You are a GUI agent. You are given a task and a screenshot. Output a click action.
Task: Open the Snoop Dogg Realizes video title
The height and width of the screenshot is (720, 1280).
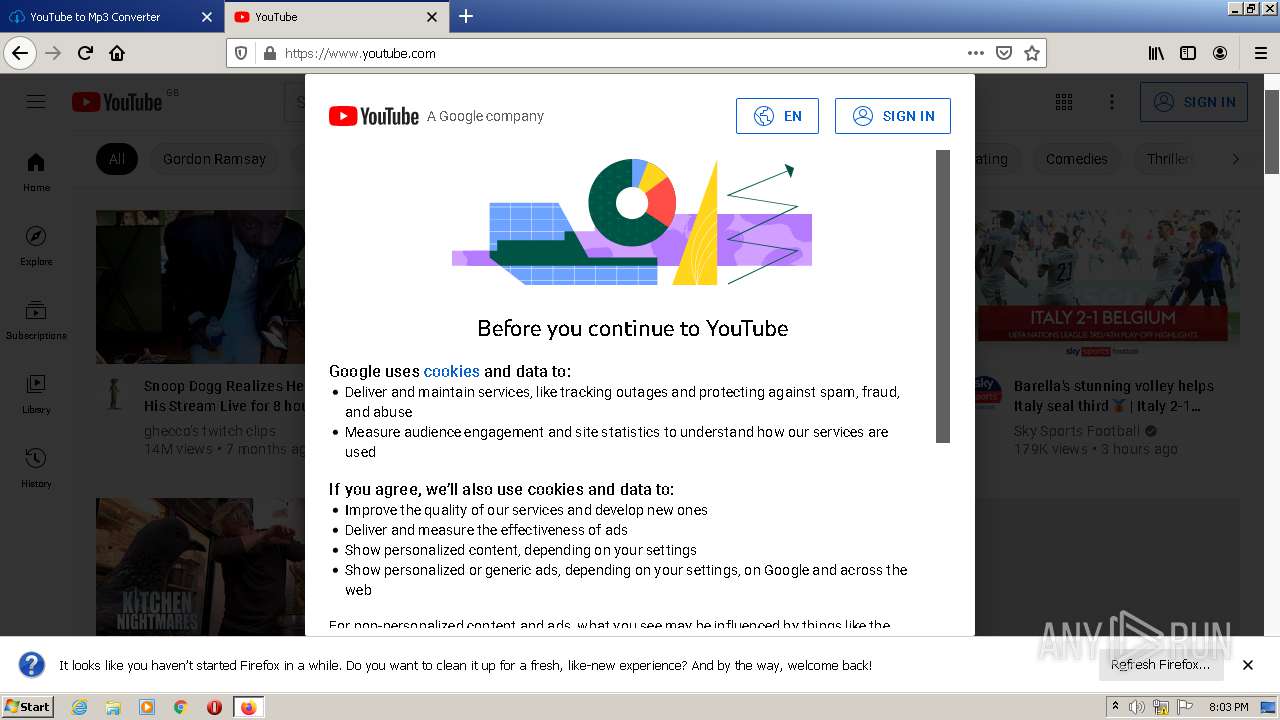click(x=224, y=396)
